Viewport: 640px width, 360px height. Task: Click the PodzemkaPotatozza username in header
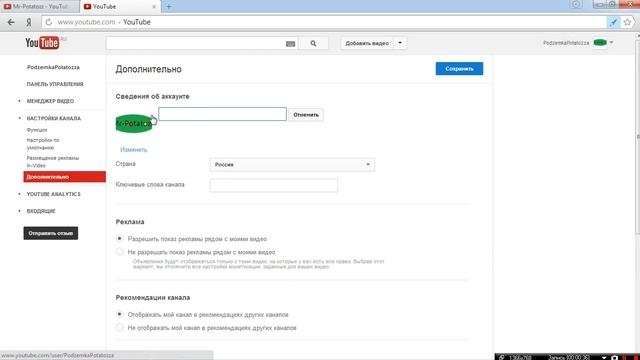(x=566, y=43)
